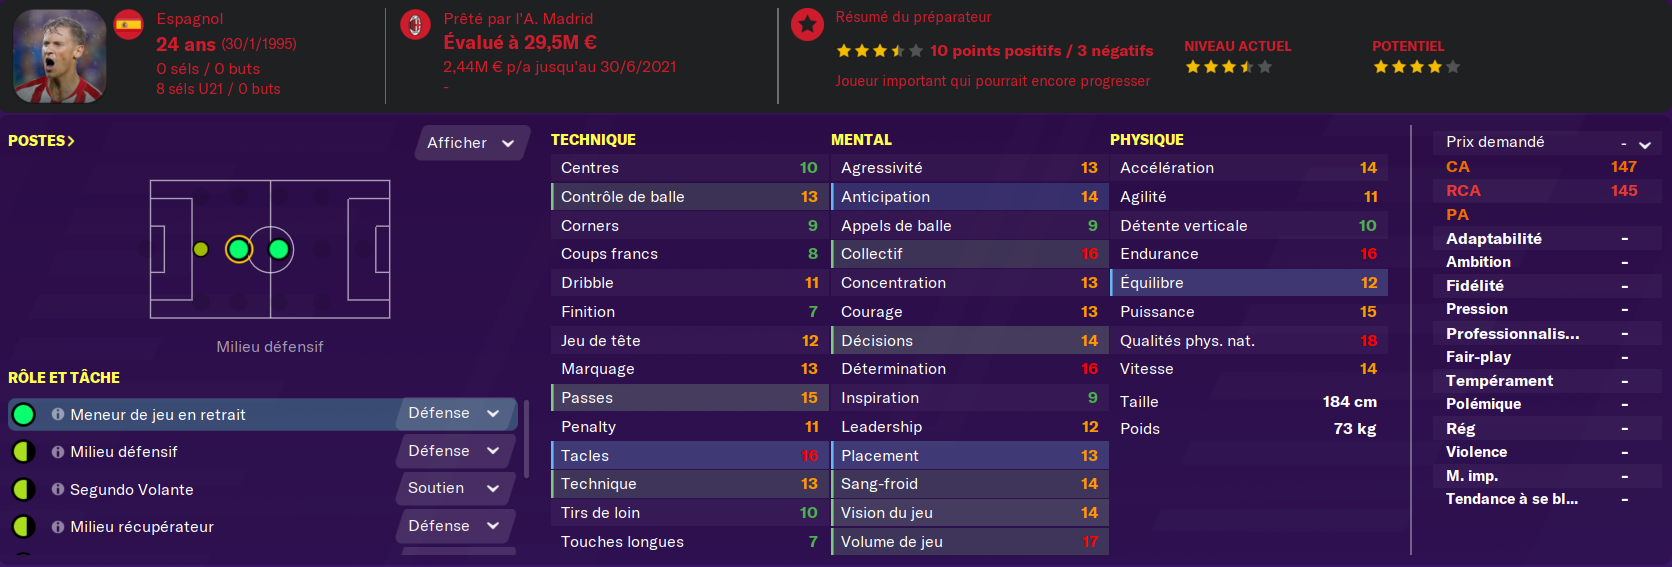Click info icon beside Milieu défensif role
This screenshot has height=567, width=1672.
coord(58,452)
